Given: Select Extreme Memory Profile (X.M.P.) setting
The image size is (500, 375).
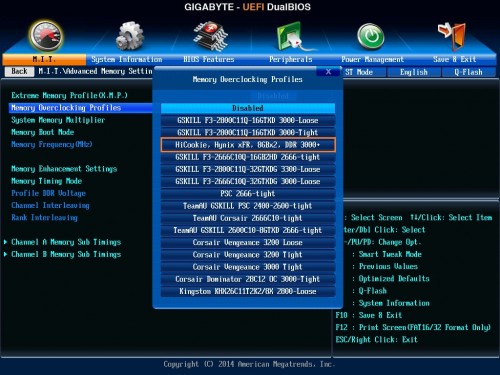Looking at the screenshot, I should pos(69,96).
